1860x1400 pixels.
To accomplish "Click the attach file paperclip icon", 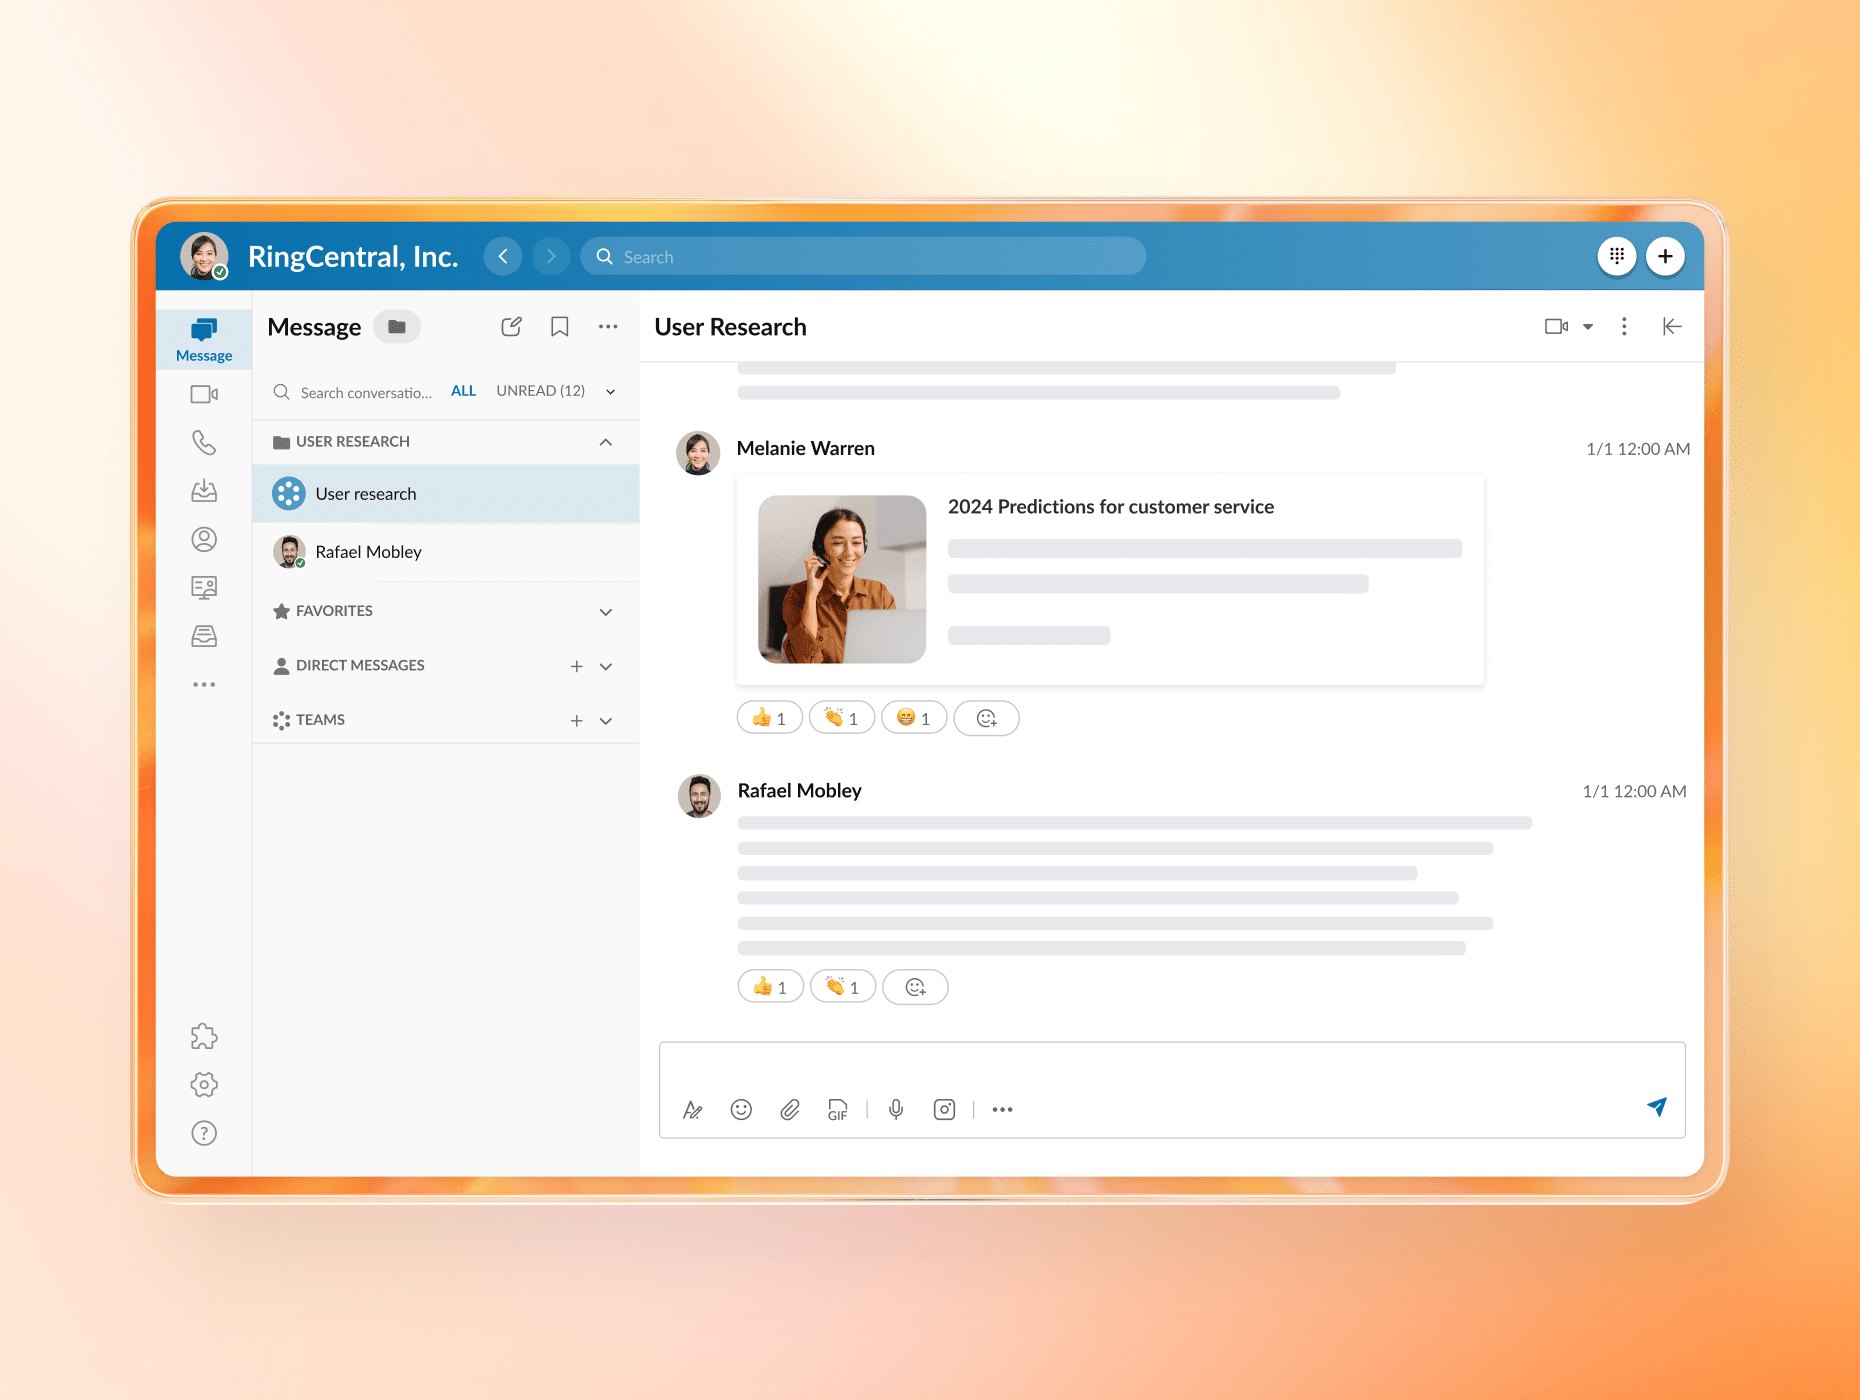I will (790, 1109).
